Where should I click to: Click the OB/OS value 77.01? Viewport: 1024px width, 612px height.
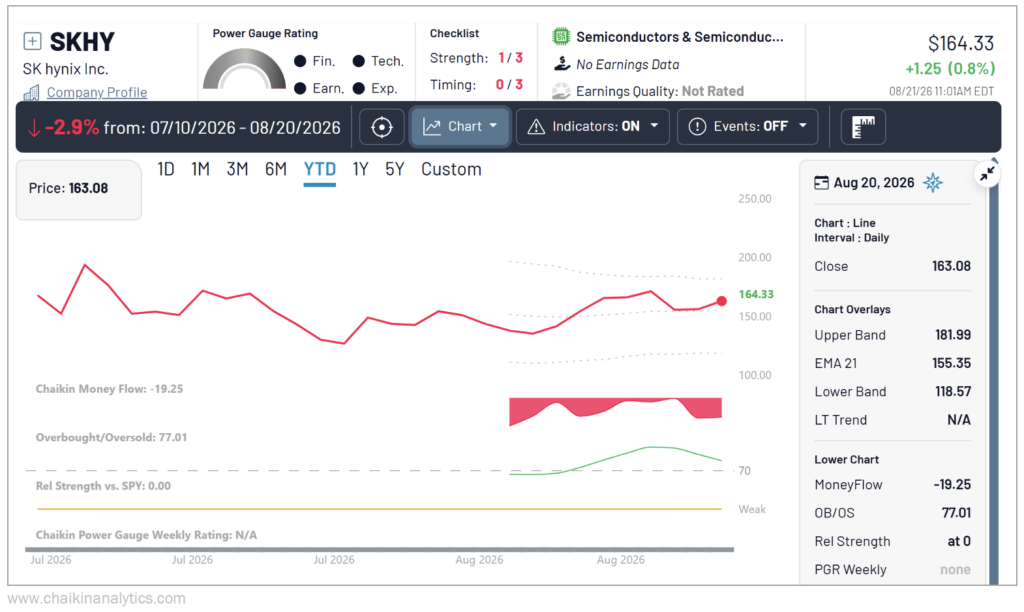pyautogui.click(x=956, y=513)
